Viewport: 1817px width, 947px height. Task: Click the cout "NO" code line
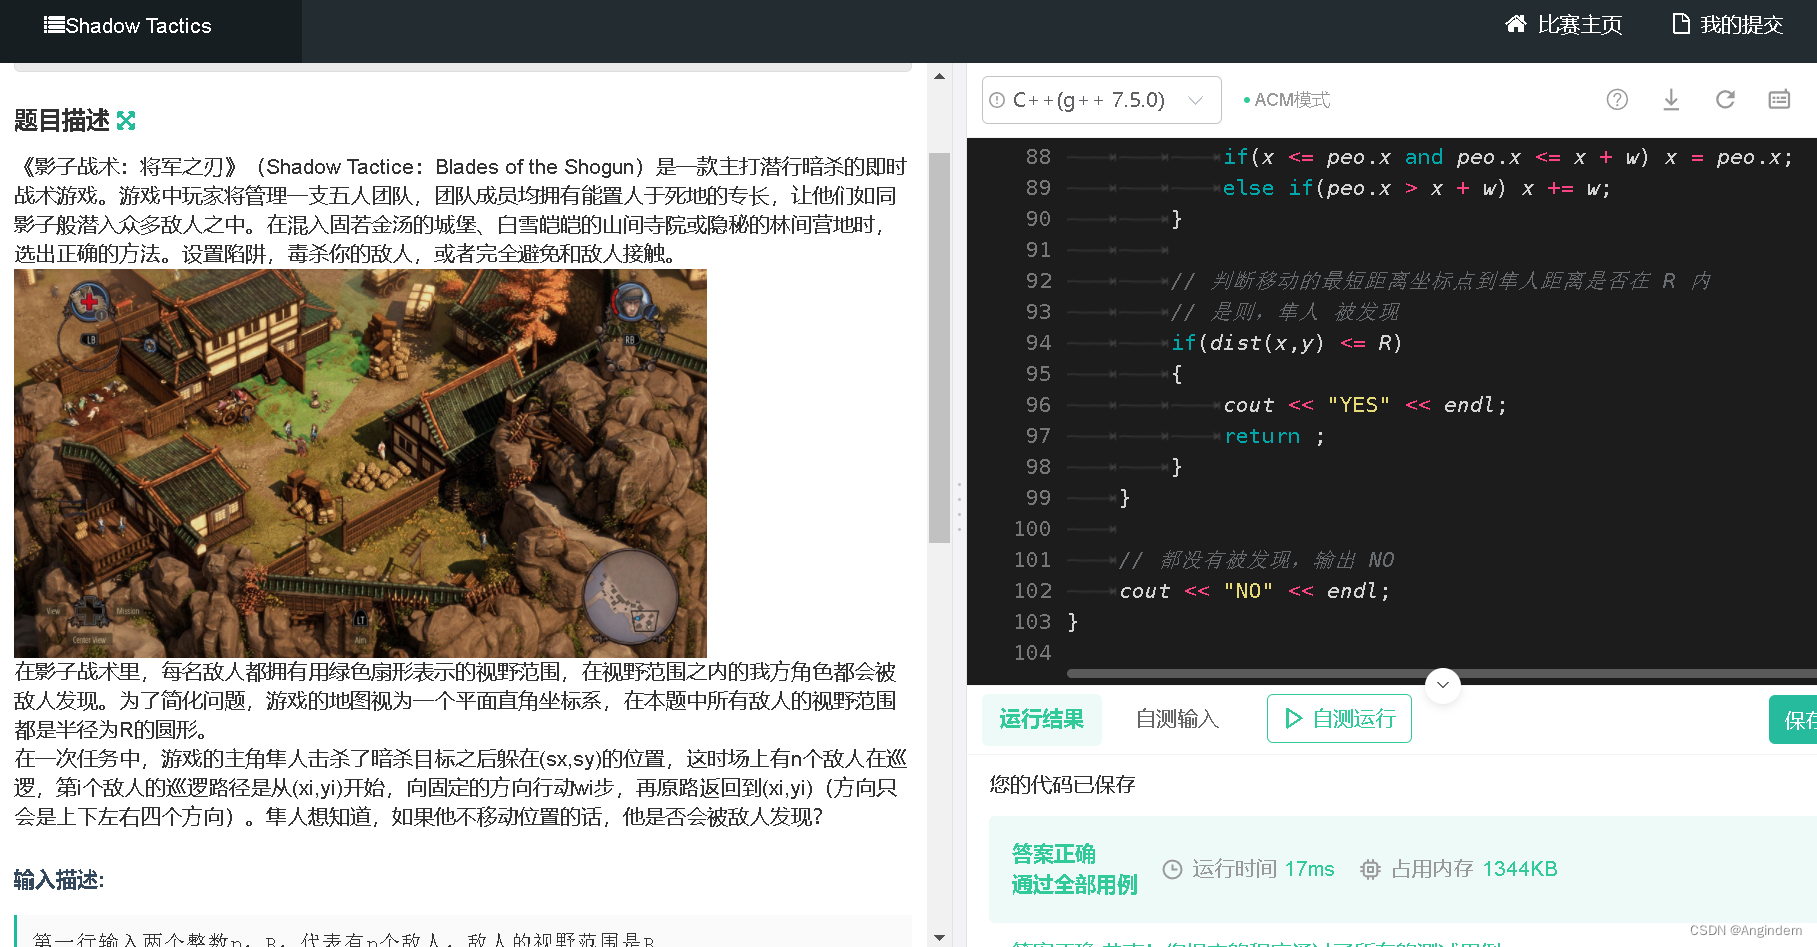(1255, 591)
